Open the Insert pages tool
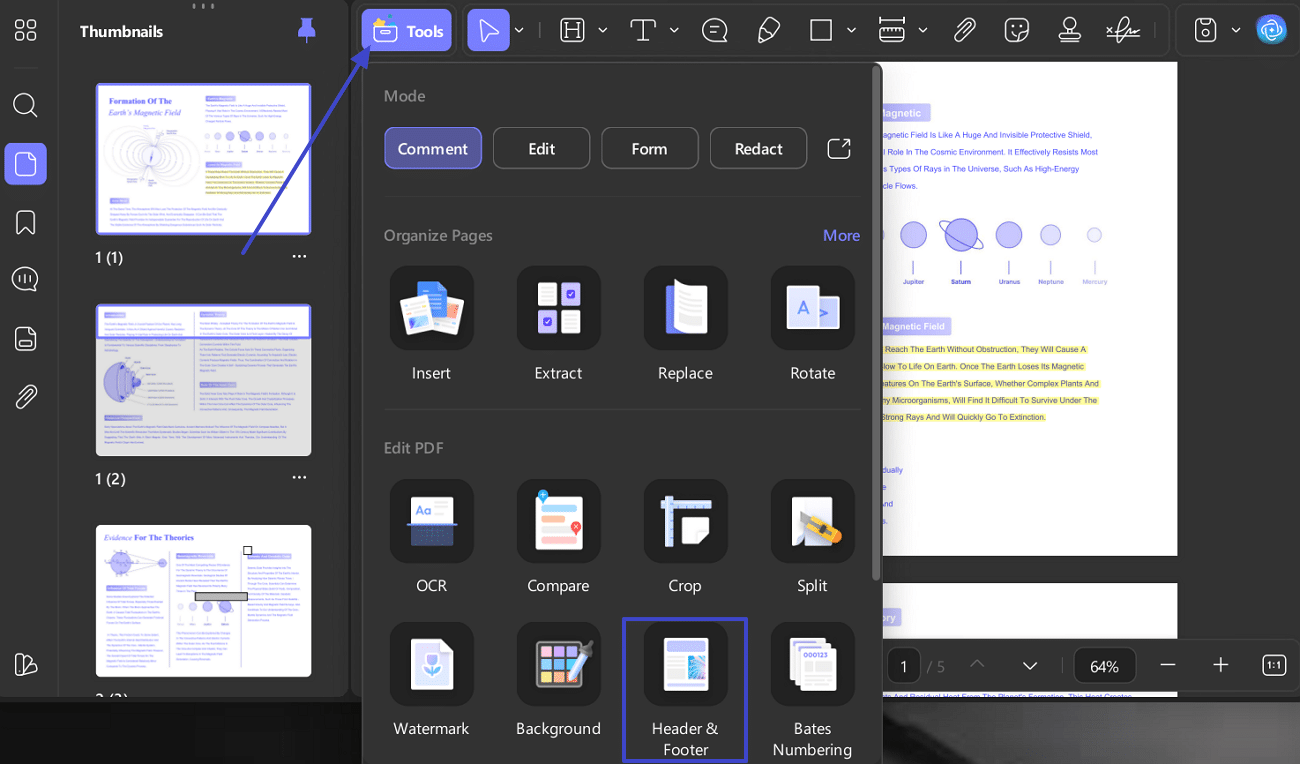1300x764 pixels. (x=431, y=308)
